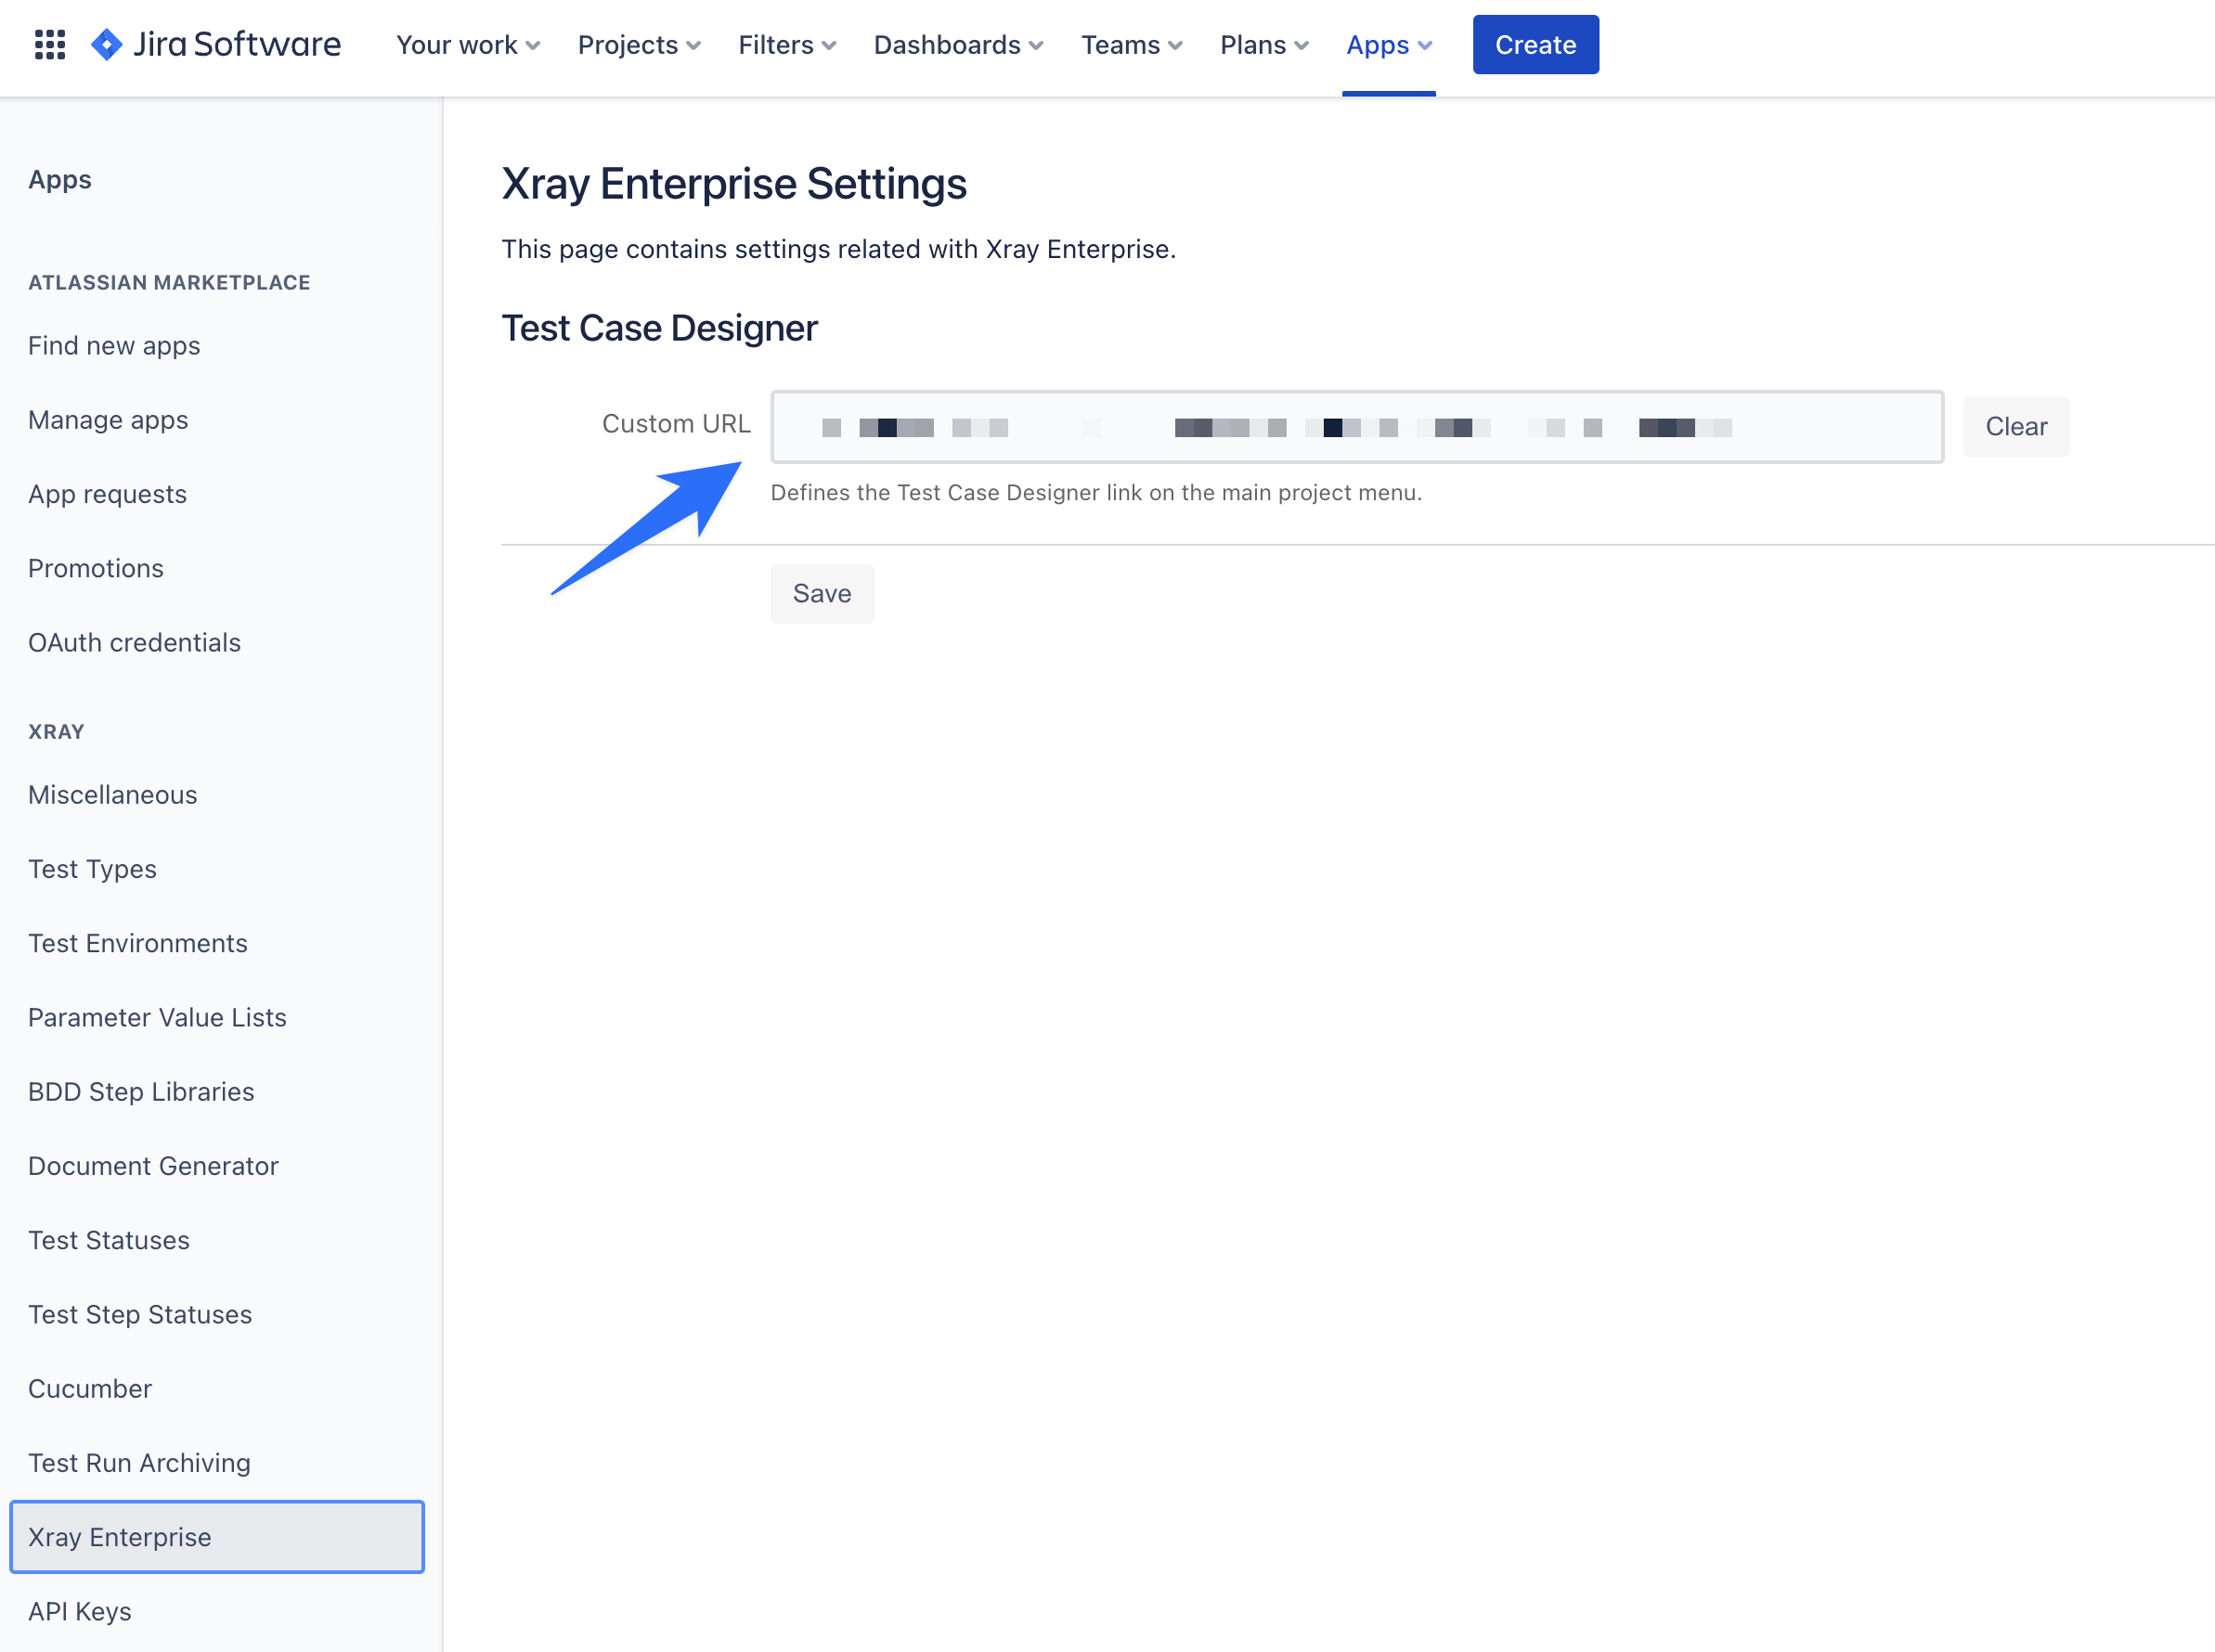Go to App requests

tap(107, 494)
